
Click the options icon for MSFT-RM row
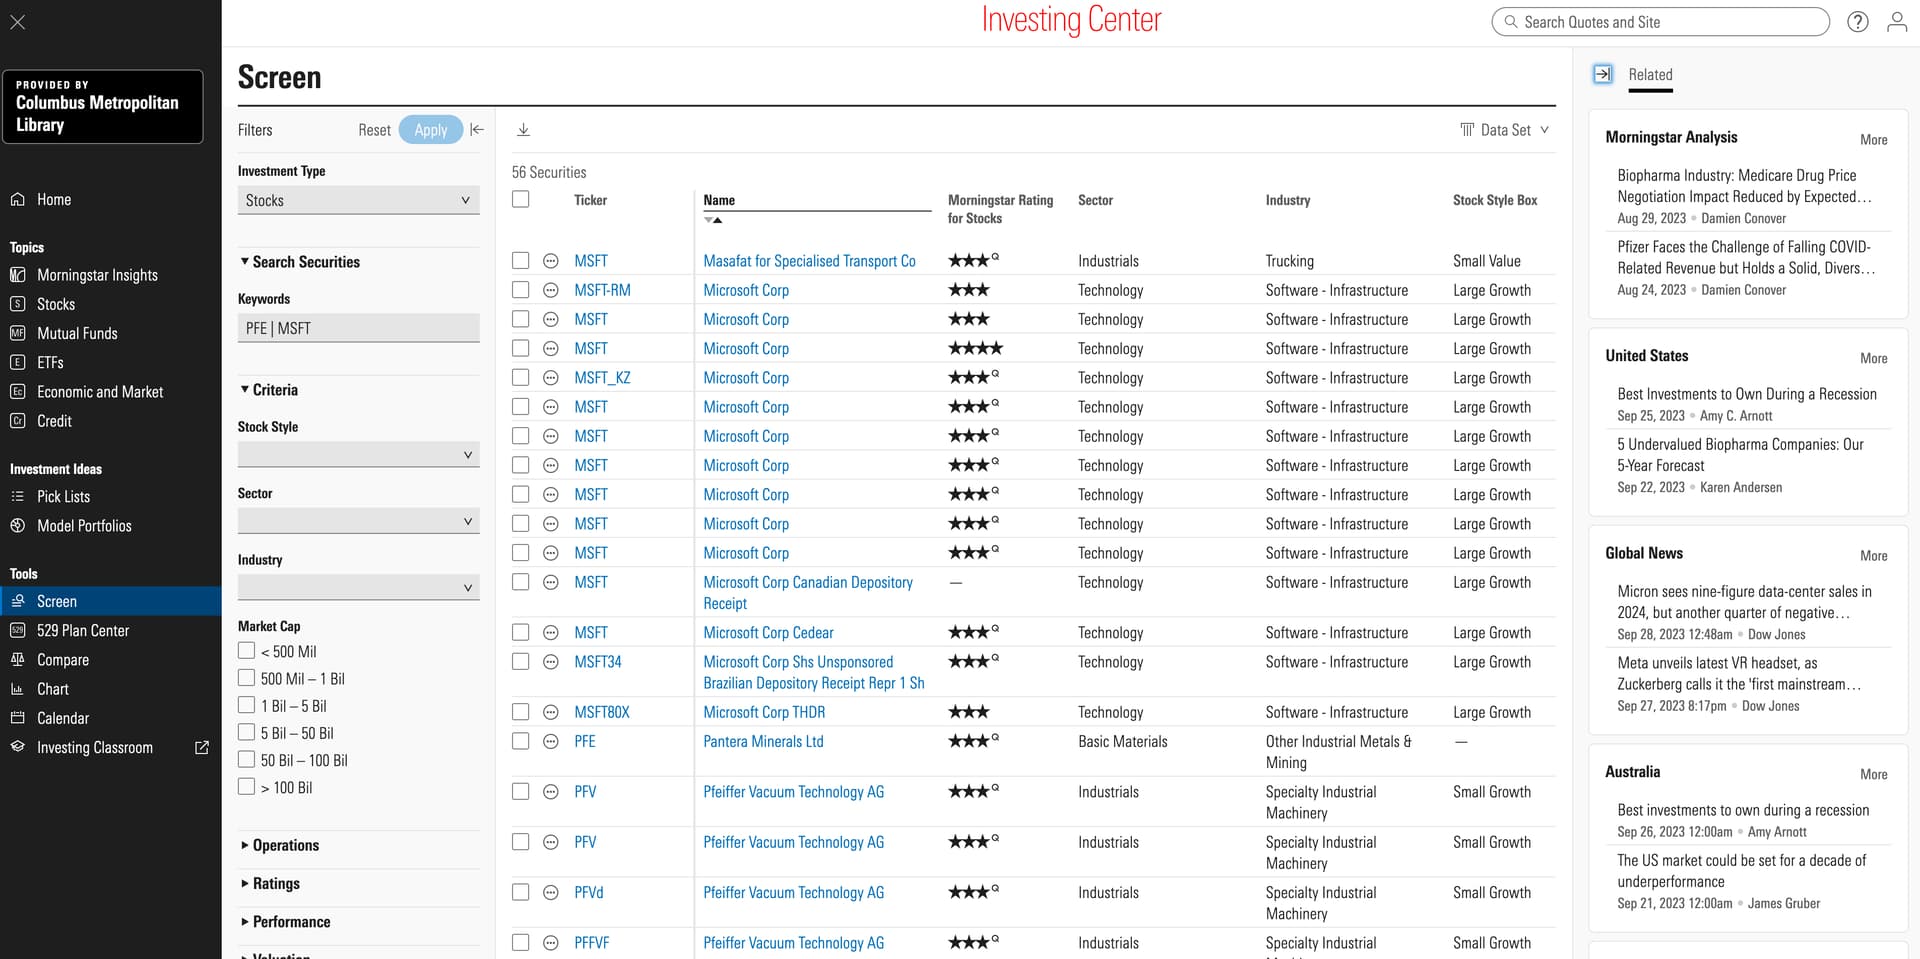tap(550, 290)
